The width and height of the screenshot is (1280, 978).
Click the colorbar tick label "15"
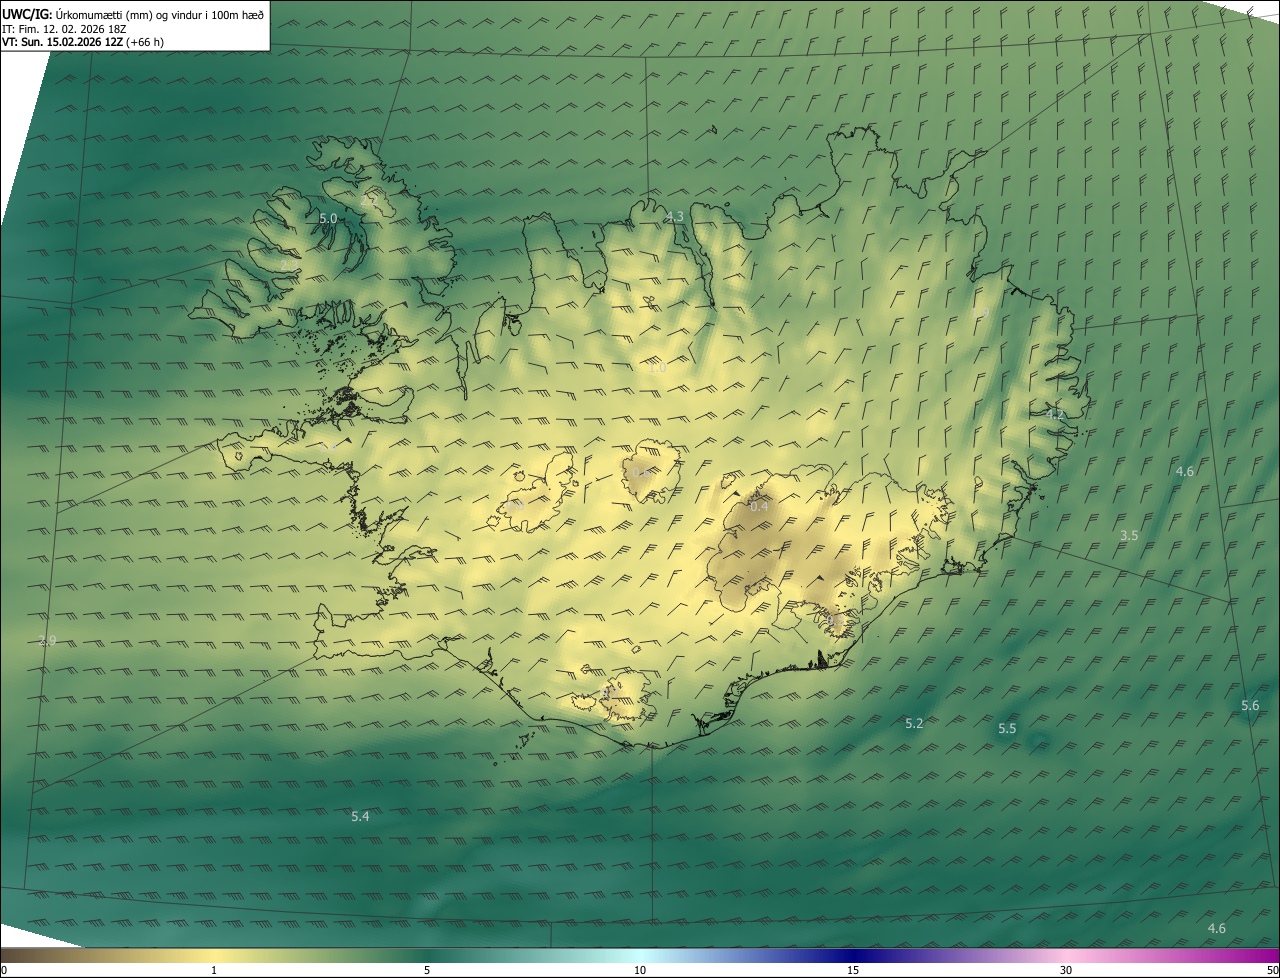click(853, 970)
